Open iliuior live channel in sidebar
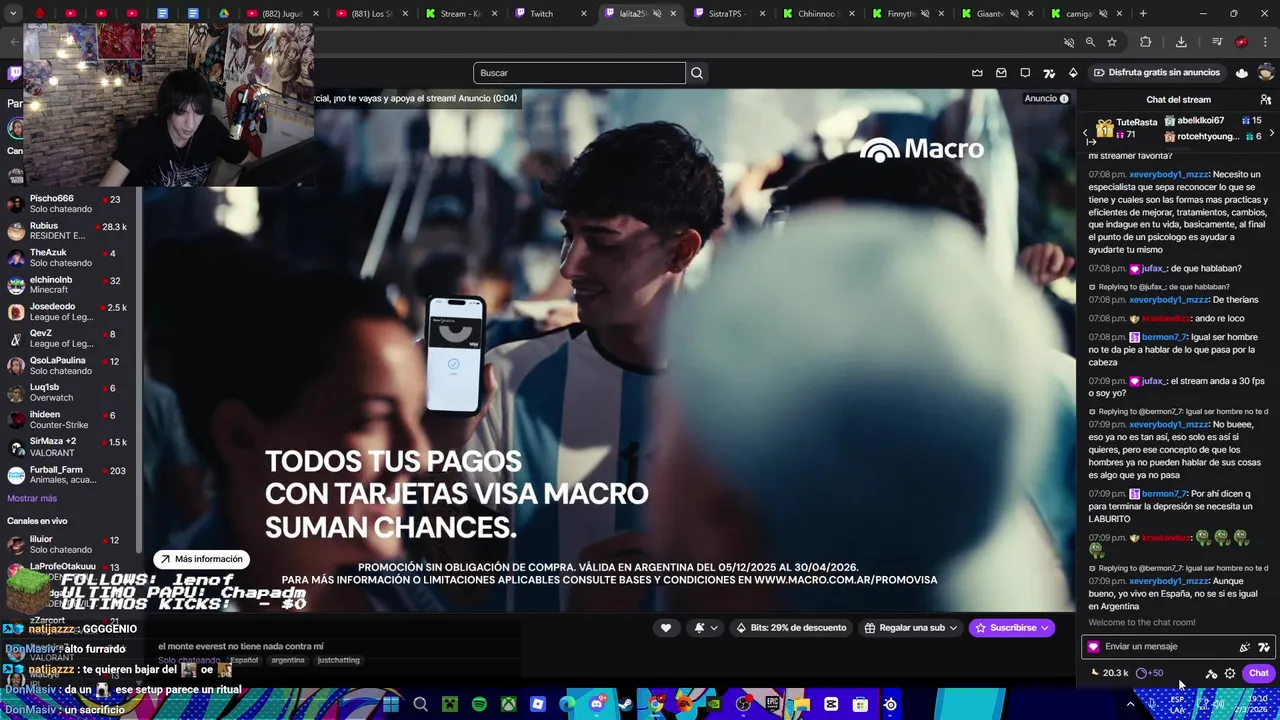 (68, 544)
